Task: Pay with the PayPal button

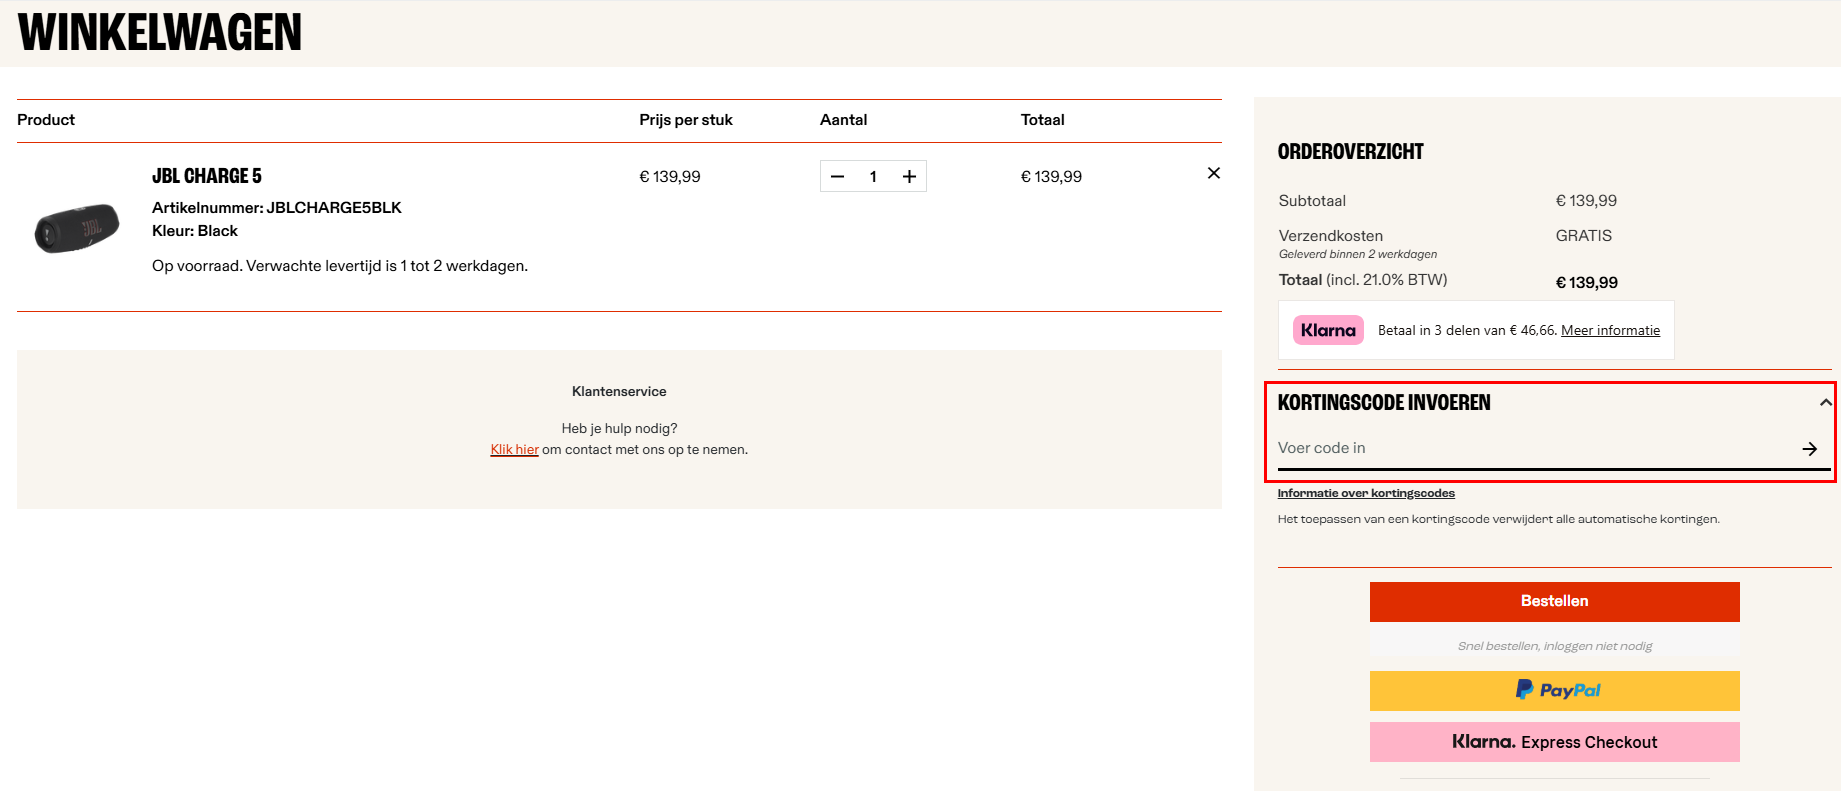Action: (x=1555, y=691)
